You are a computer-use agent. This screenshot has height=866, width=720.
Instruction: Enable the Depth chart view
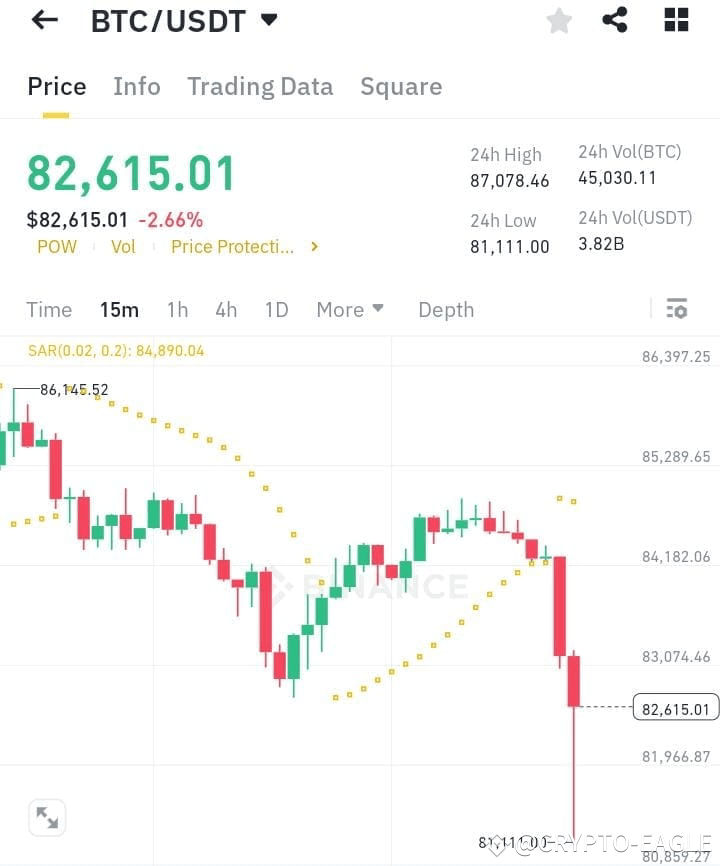(x=446, y=310)
